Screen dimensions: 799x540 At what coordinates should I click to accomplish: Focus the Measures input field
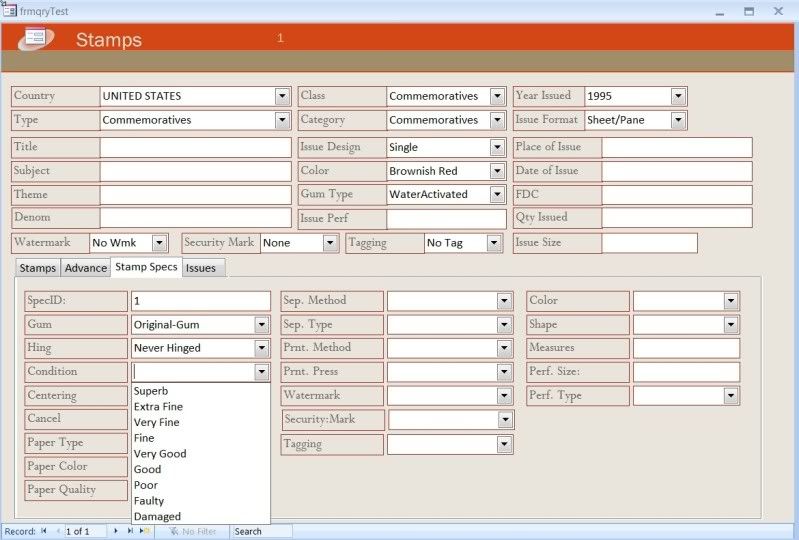click(x=686, y=348)
